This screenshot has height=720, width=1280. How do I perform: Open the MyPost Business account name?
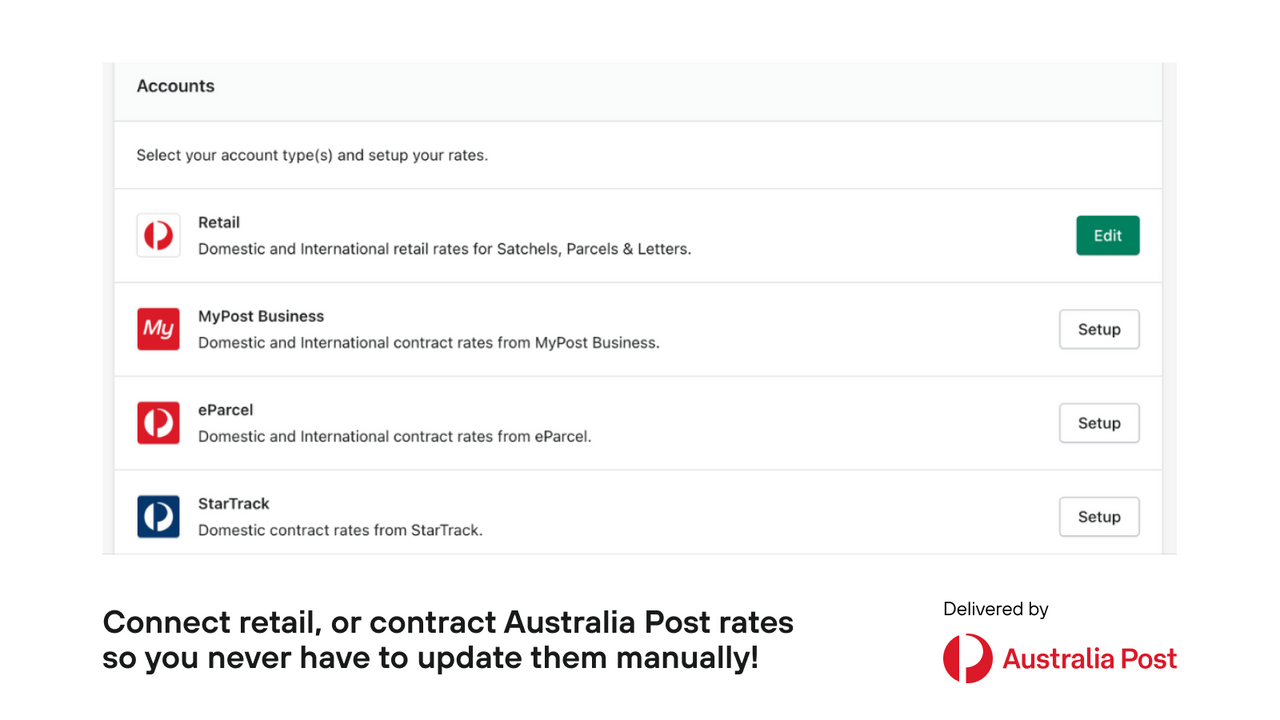261,316
